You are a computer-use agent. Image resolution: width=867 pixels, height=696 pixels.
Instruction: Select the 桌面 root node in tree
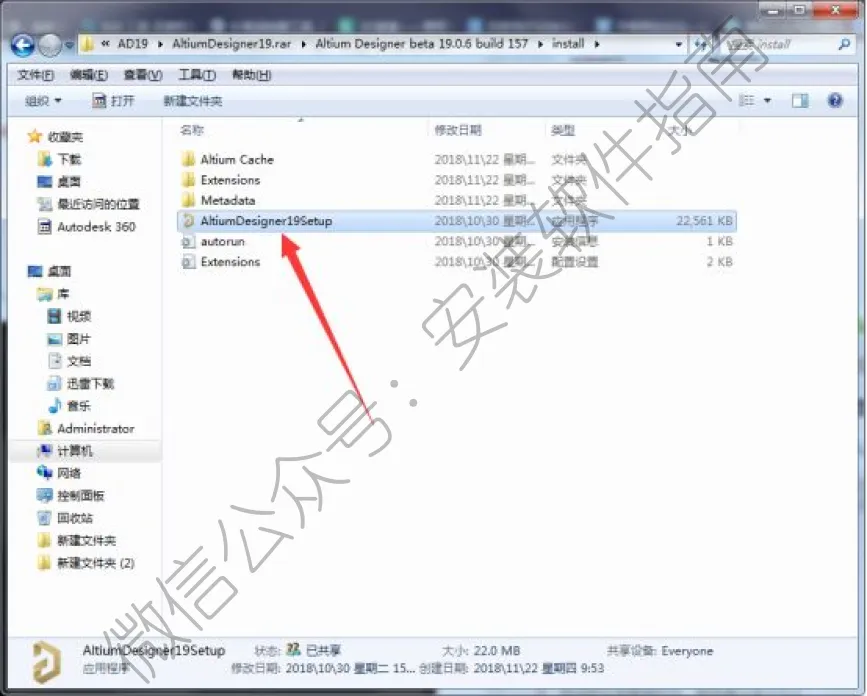pos(59,271)
